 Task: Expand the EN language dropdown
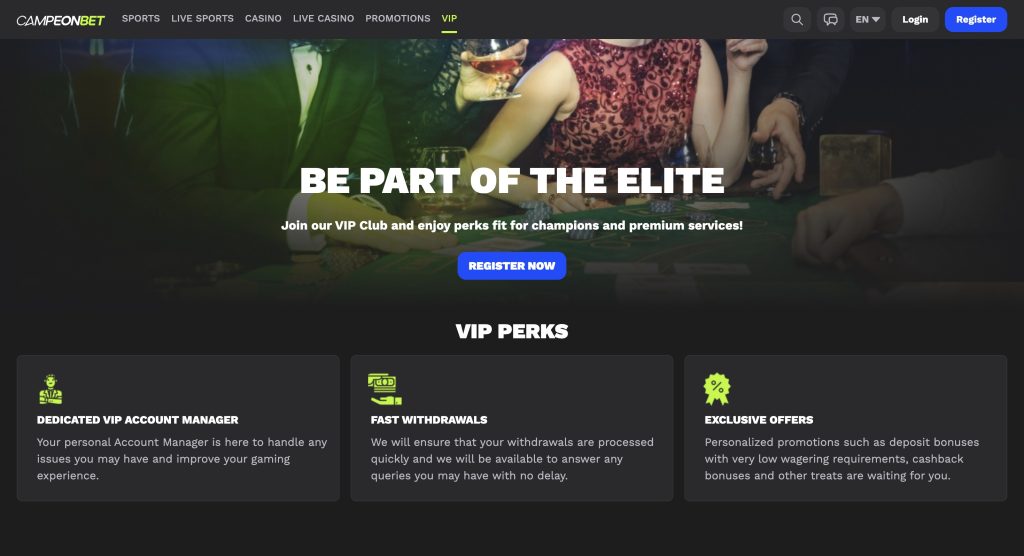point(867,20)
